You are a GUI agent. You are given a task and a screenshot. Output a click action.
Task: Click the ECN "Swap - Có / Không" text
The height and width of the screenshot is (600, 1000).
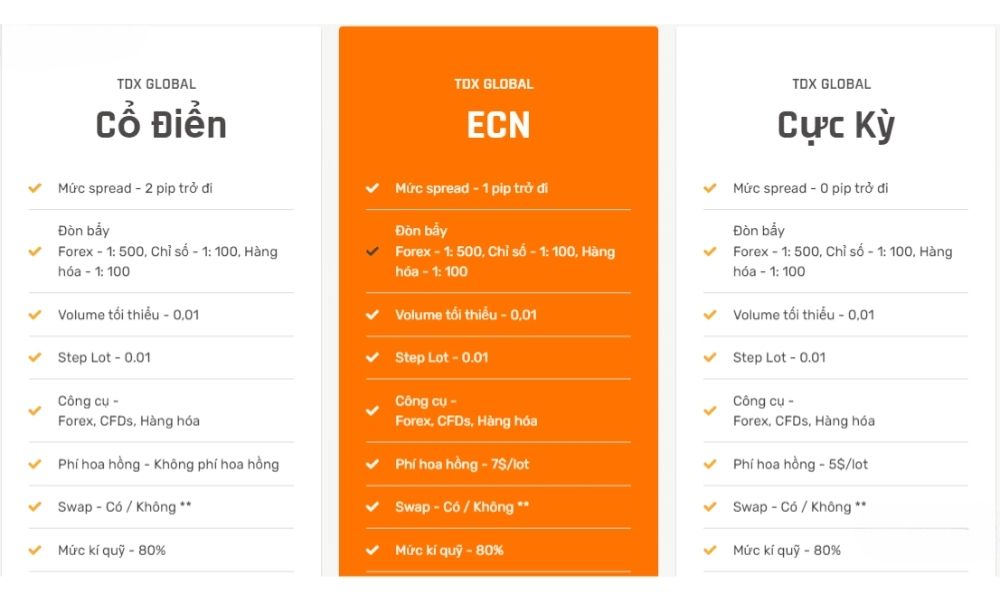coord(461,507)
